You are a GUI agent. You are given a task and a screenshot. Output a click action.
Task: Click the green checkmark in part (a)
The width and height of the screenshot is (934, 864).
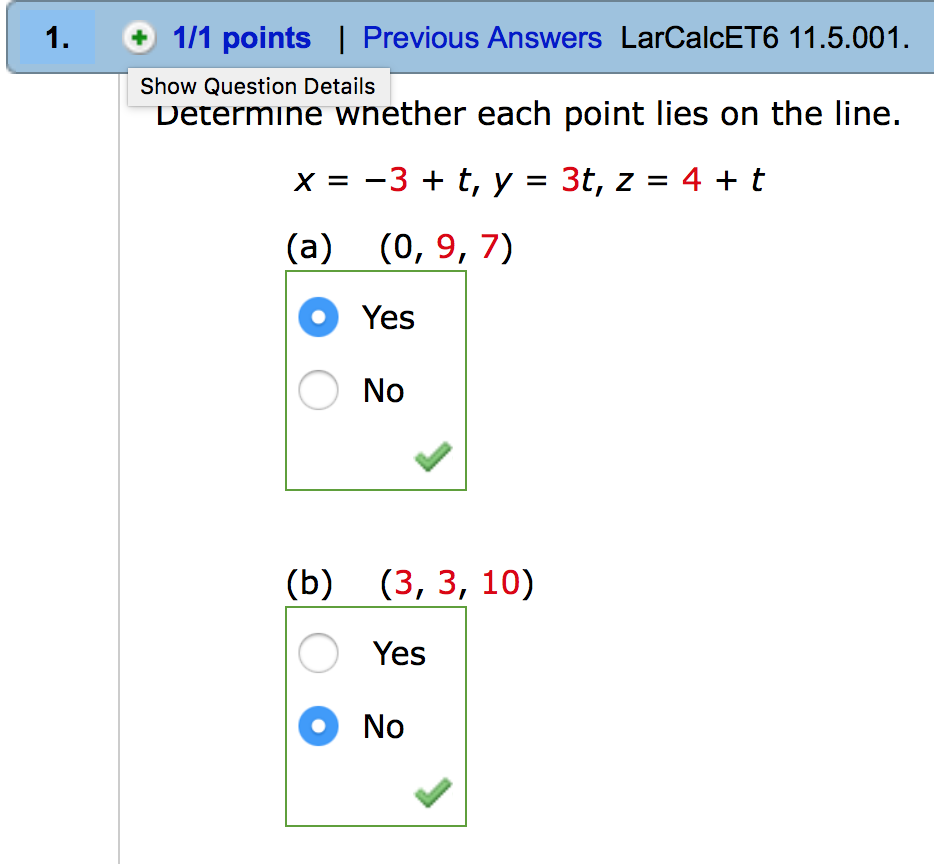coord(432,458)
